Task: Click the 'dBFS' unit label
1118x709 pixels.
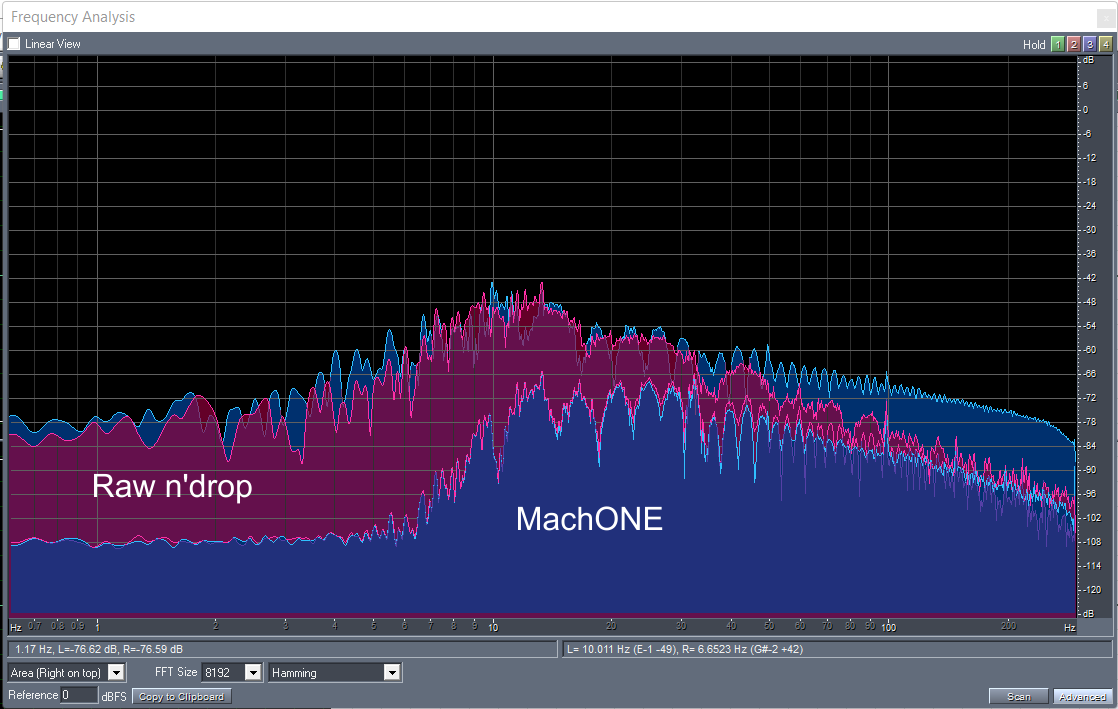Action: (113, 696)
